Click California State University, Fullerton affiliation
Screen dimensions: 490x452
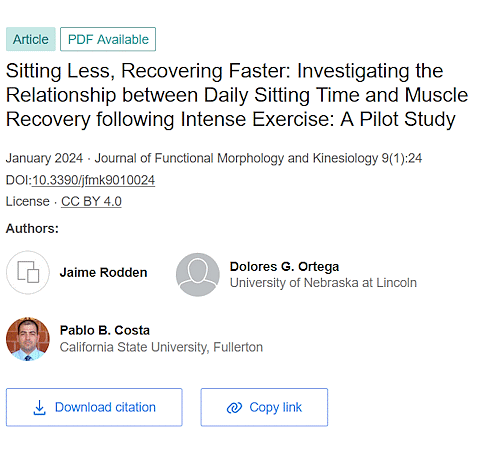point(161,347)
